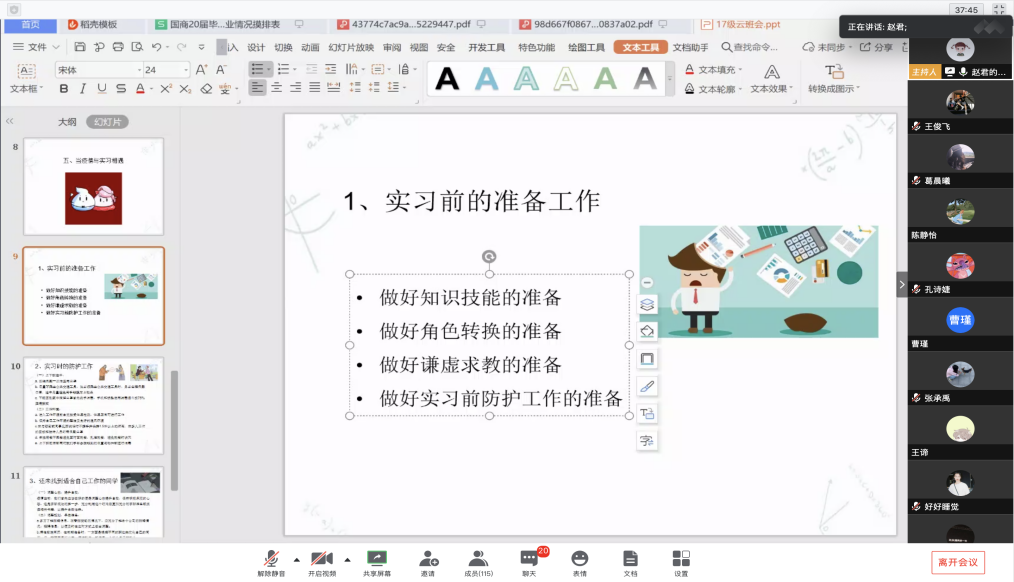
Task: Switch to the 17级云班会.ppt document tab
Action: pos(745,24)
